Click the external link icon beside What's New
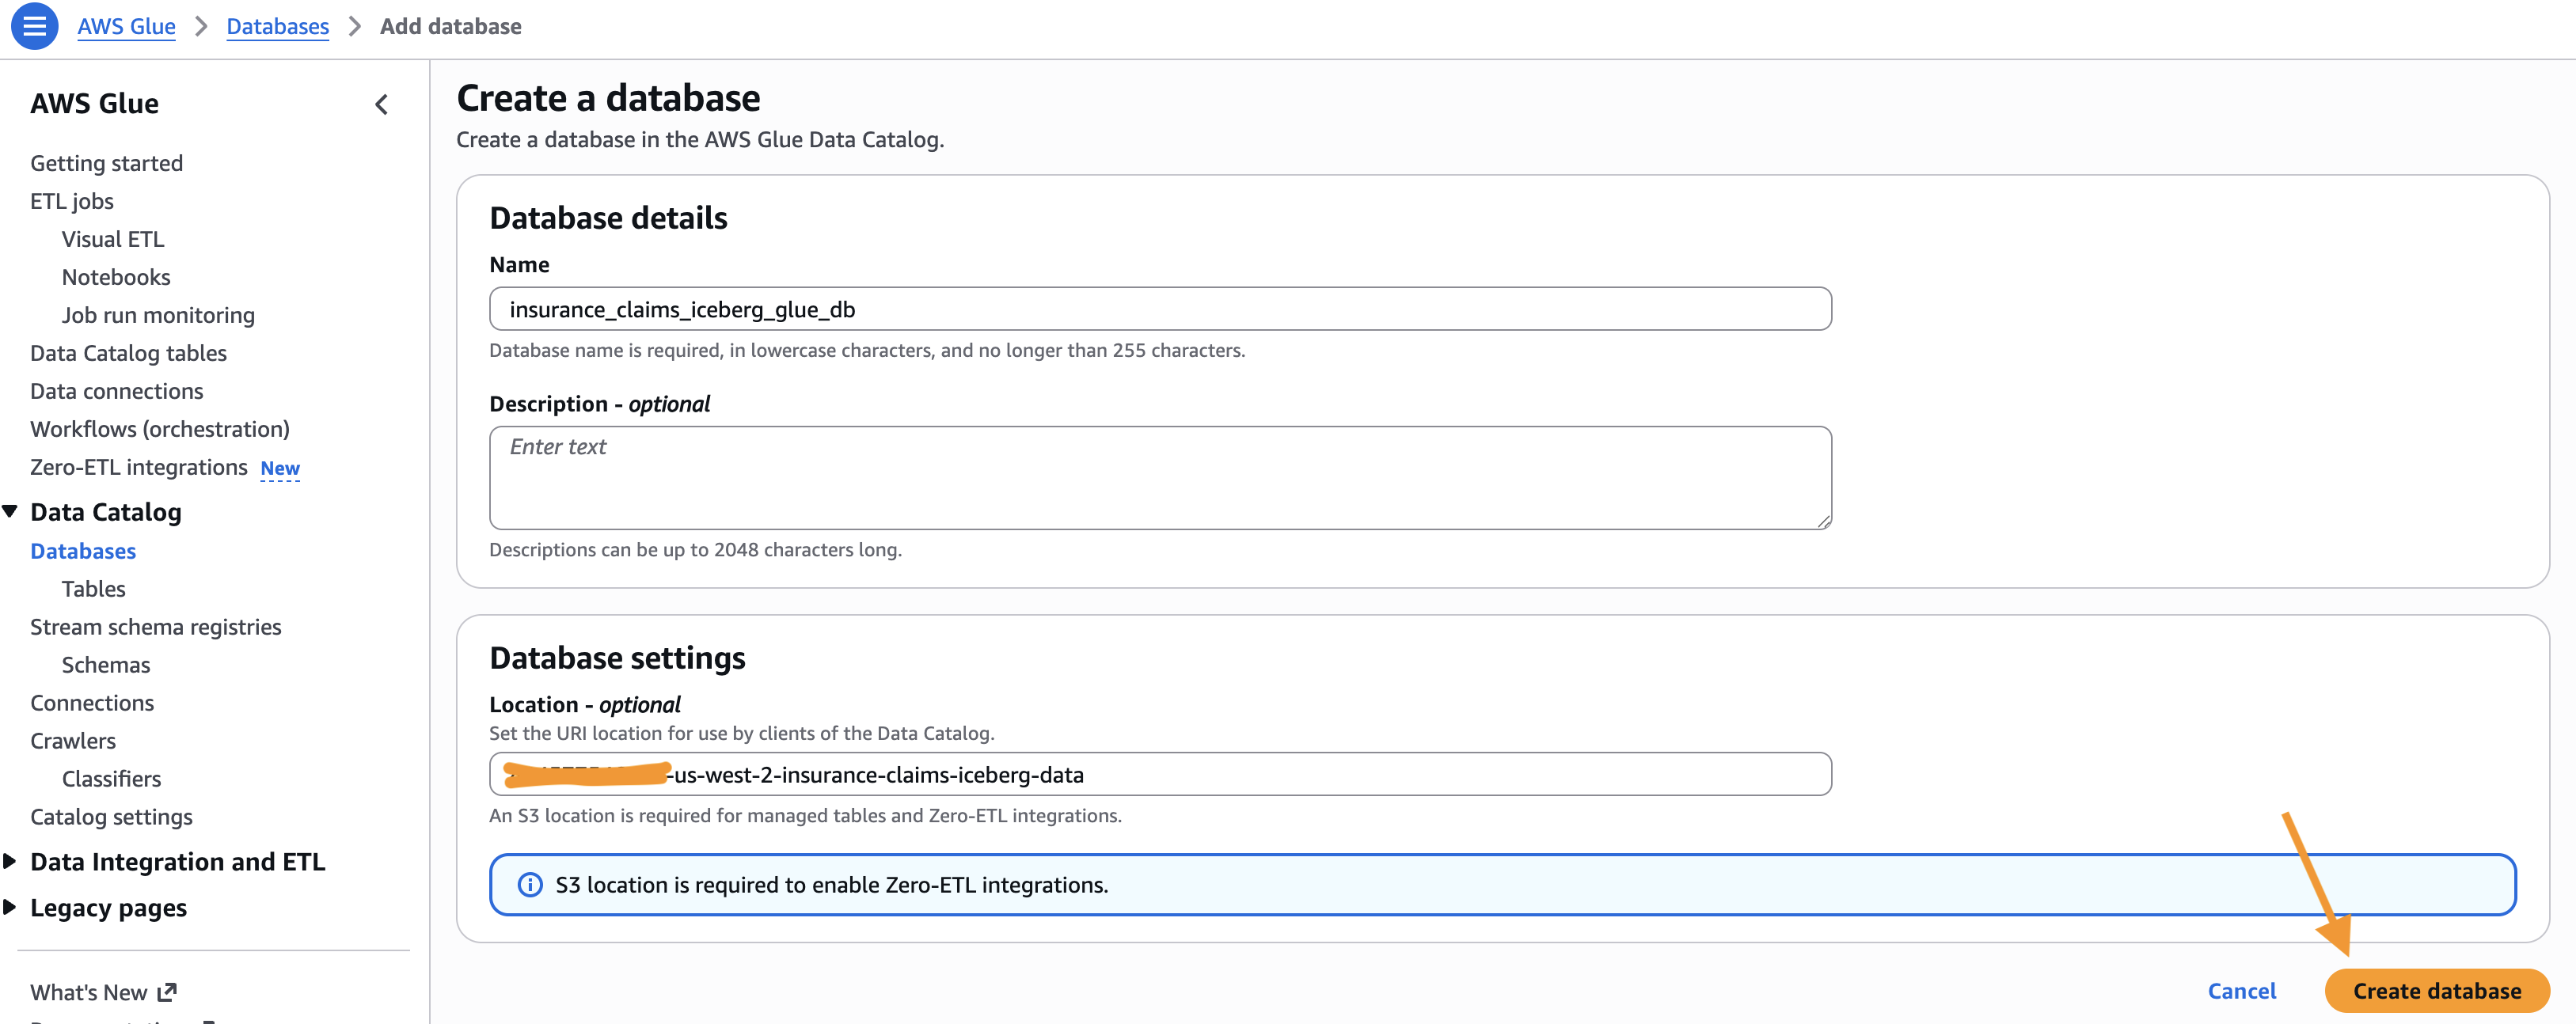 point(167,992)
